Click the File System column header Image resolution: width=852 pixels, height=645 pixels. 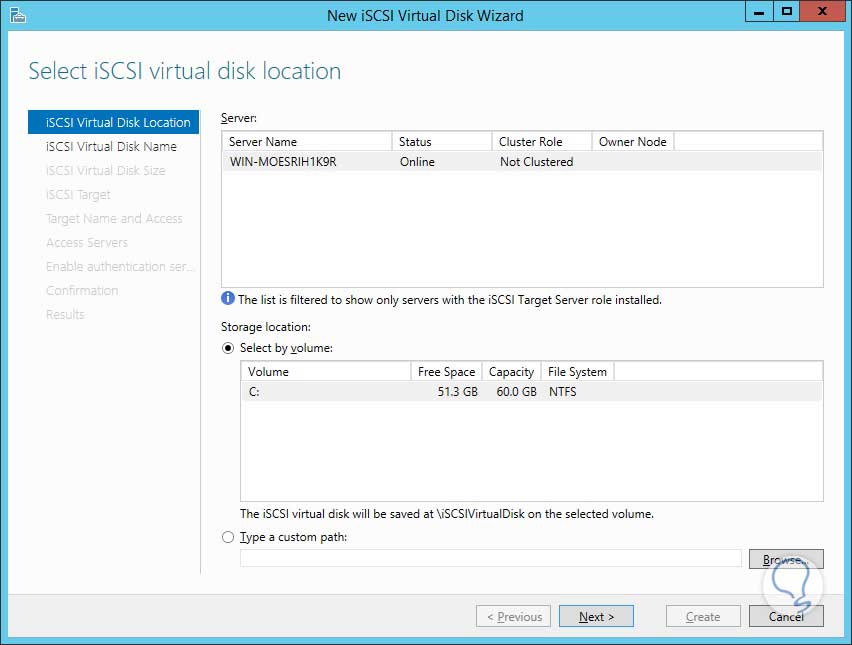click(577, 372)
